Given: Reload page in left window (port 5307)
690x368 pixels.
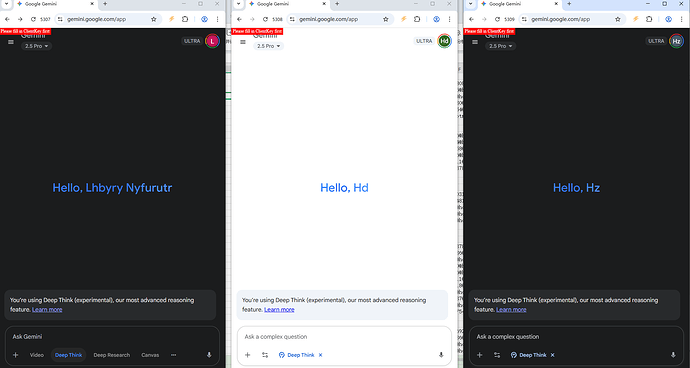Looking at the screenshot, I should pyautogui.click(x=33, y=19).
